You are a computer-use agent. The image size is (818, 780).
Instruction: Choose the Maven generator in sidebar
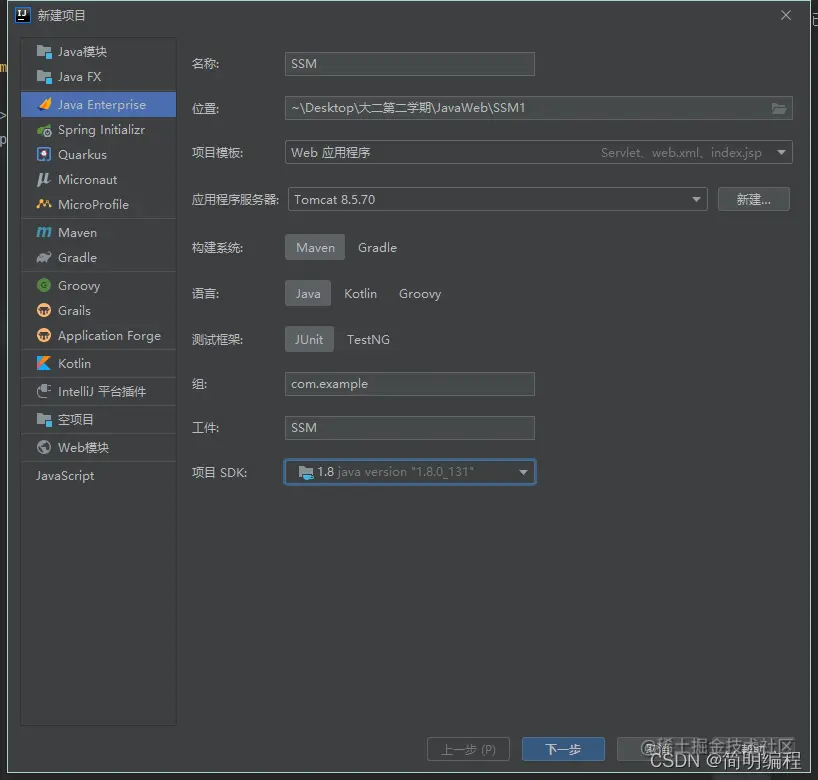click(x=78, y=231)
